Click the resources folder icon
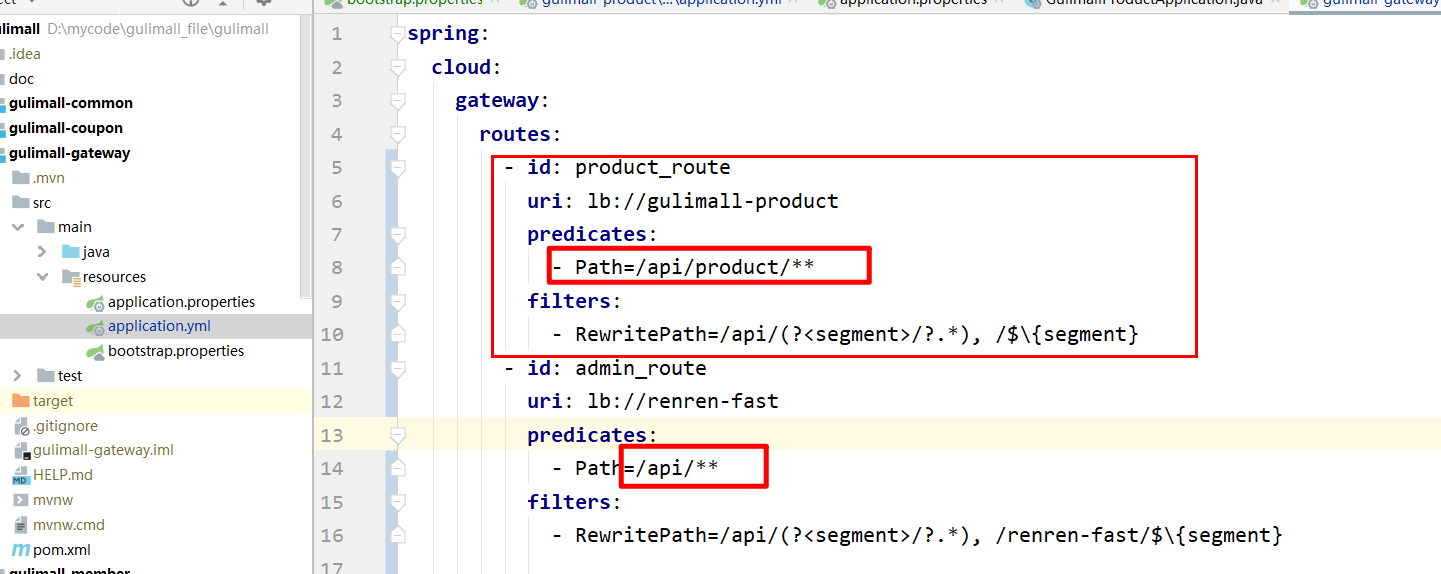 (70, 277)
